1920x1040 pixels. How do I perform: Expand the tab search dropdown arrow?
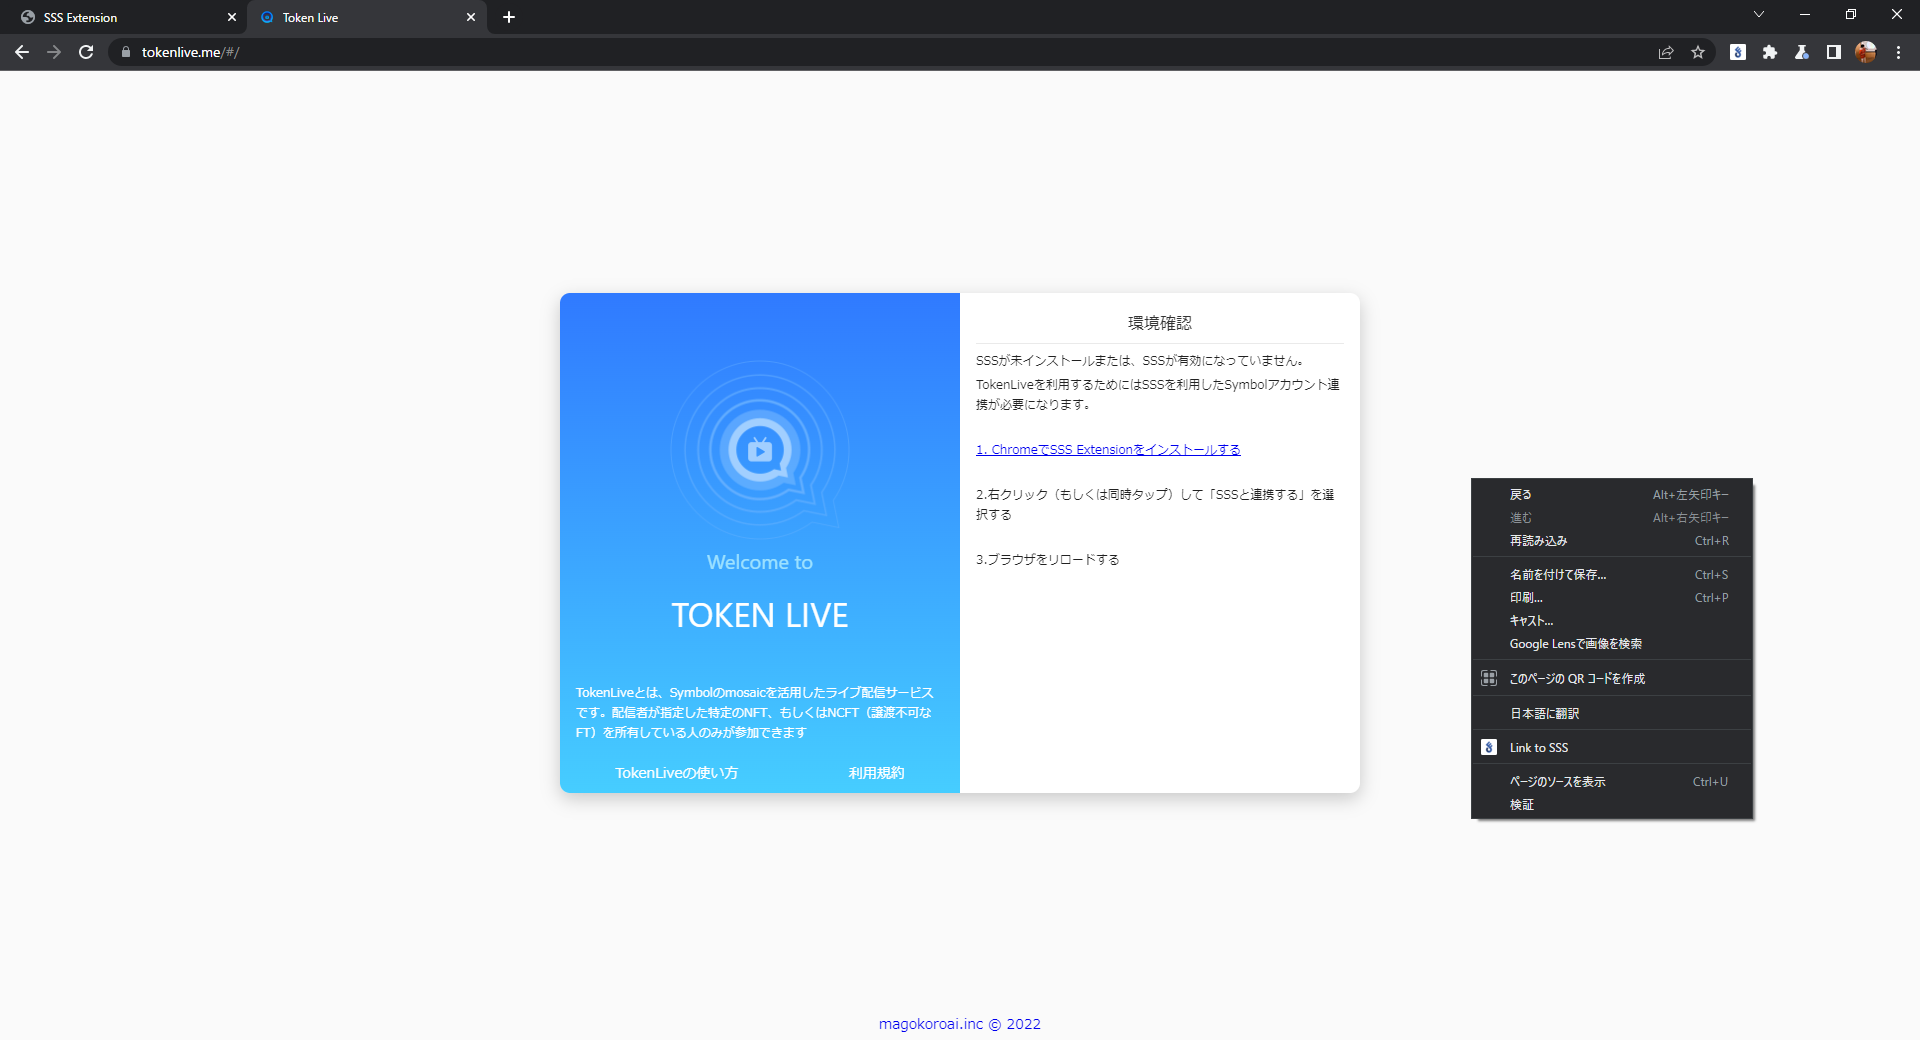tap(1759, 14)
